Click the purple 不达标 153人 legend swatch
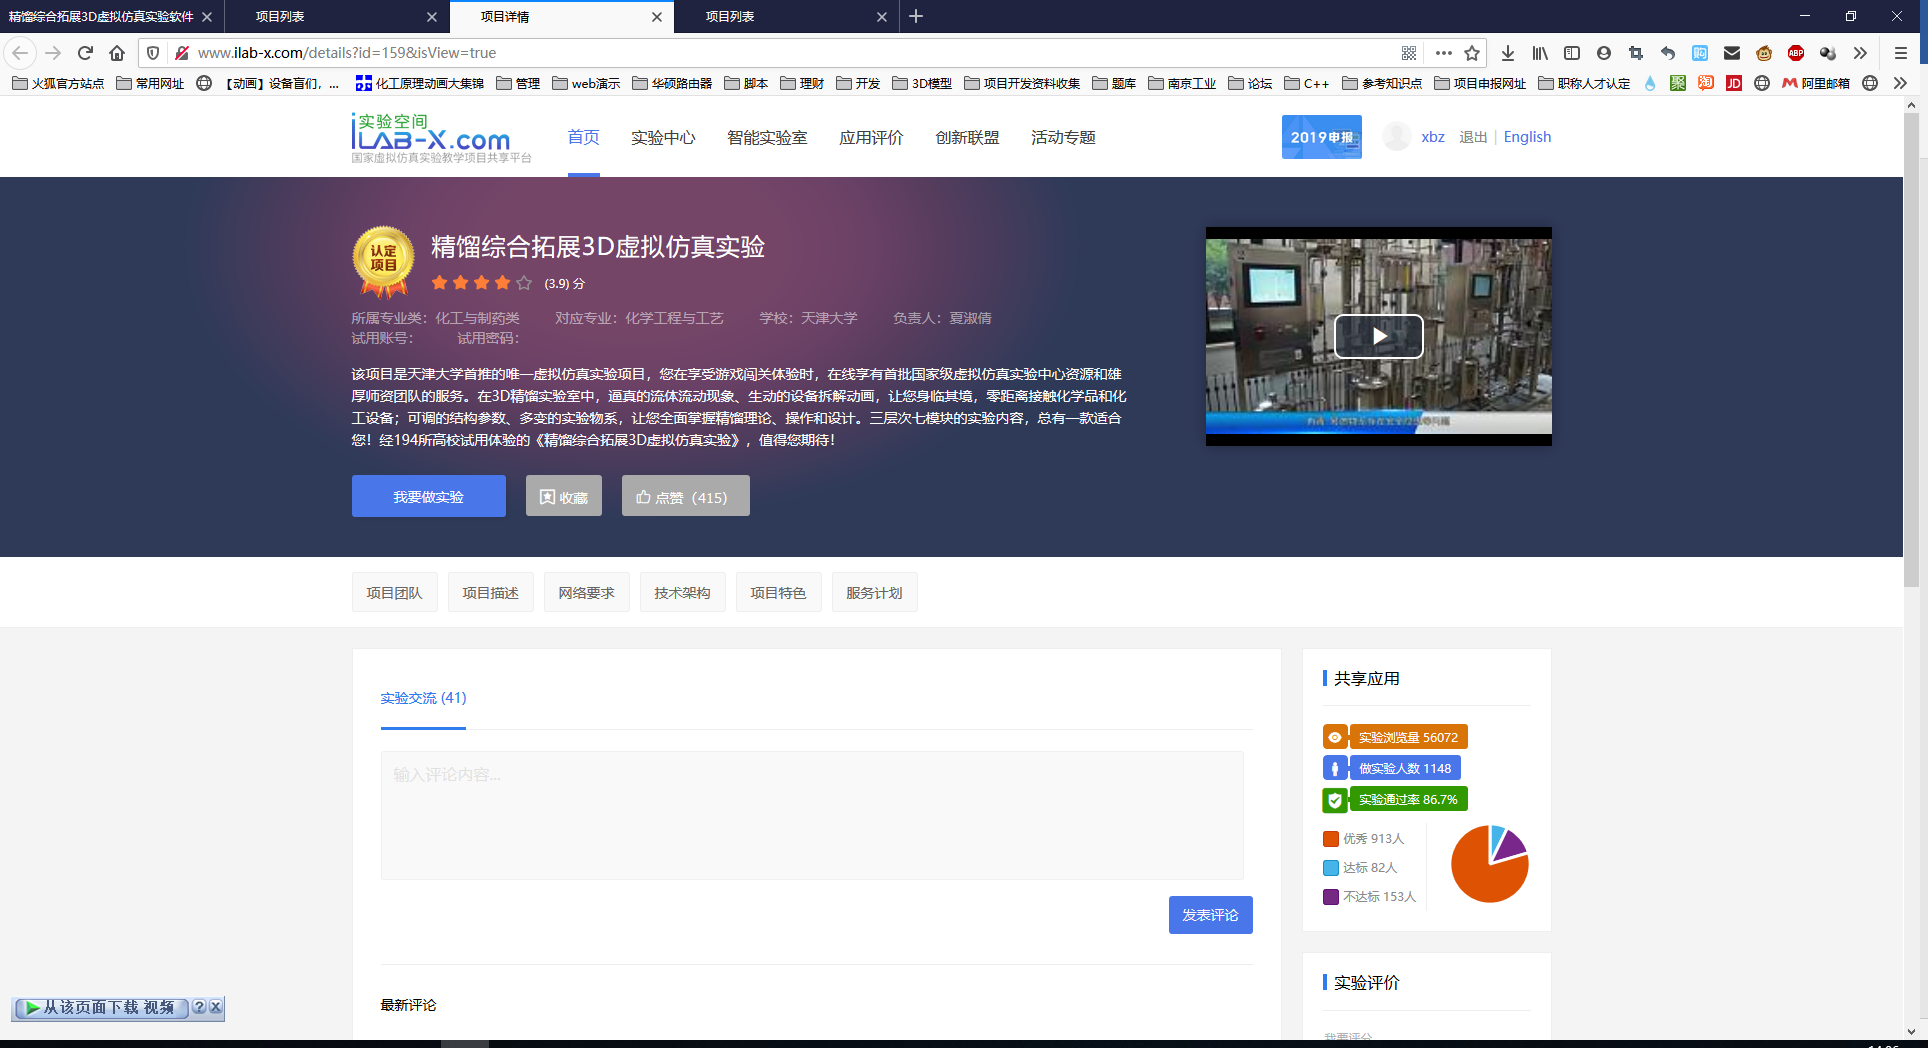1928x1048 pixels. click(x=1331, y=897)
